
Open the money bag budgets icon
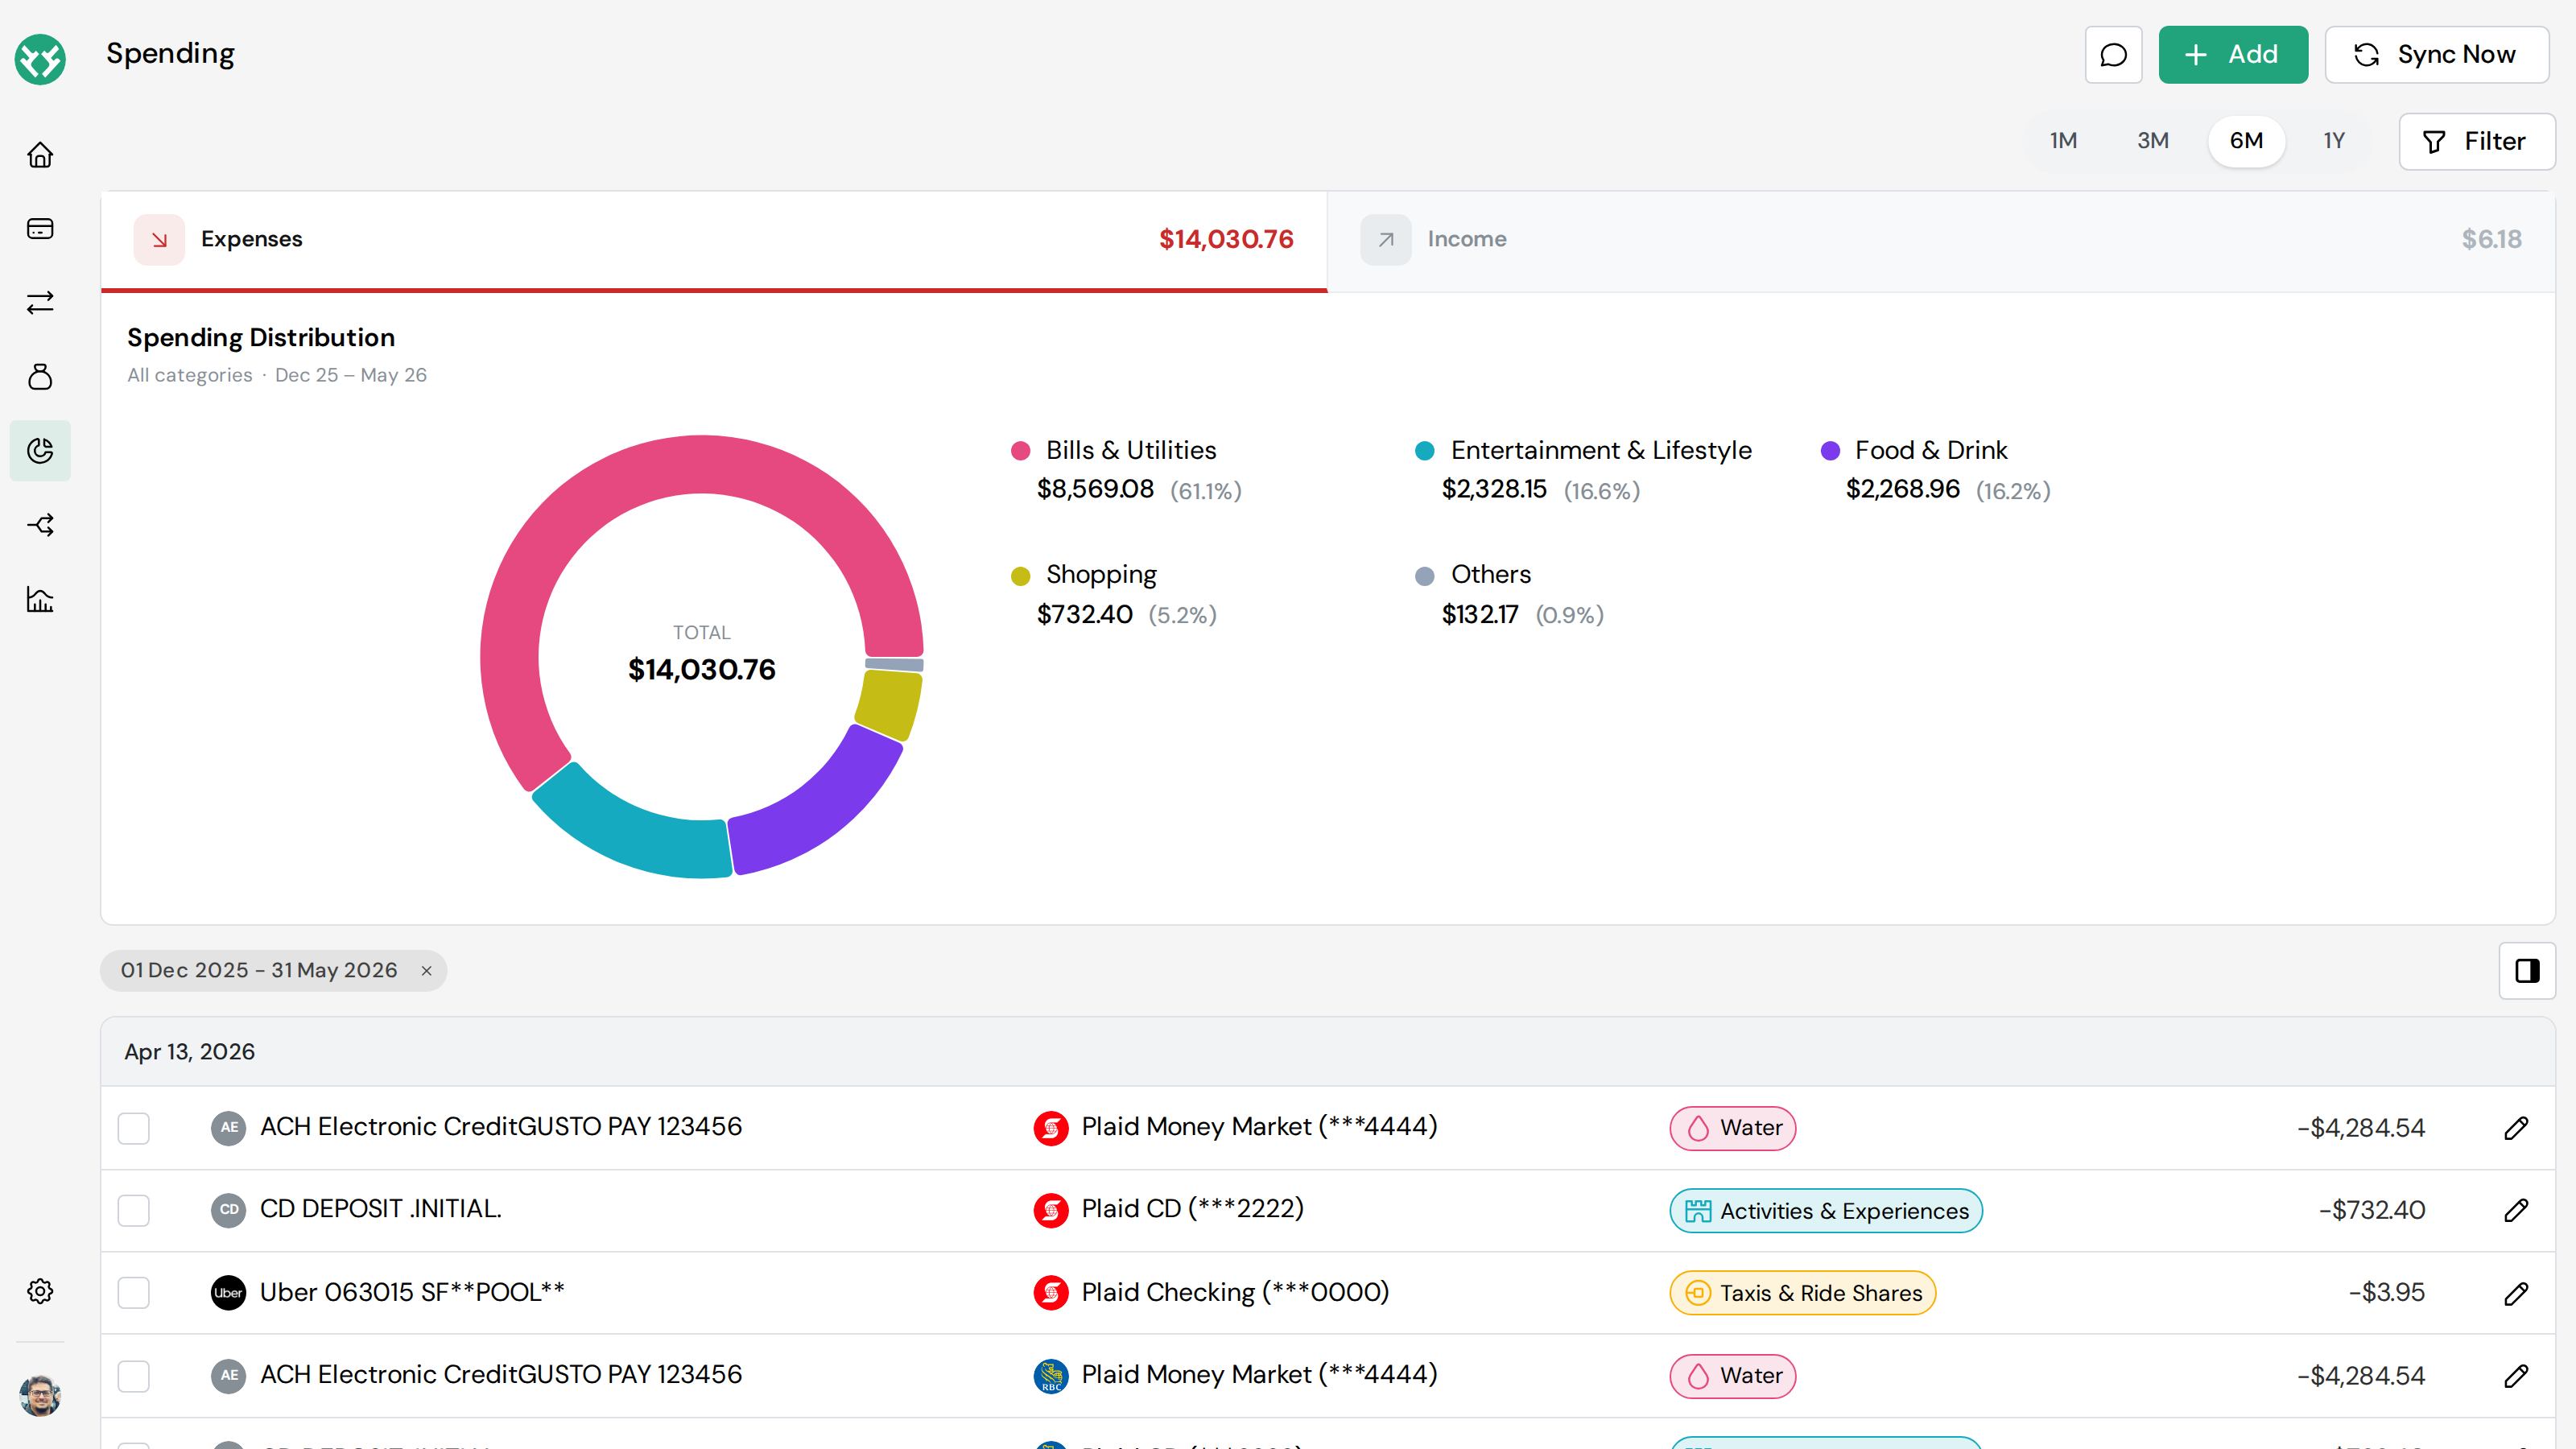40,377
